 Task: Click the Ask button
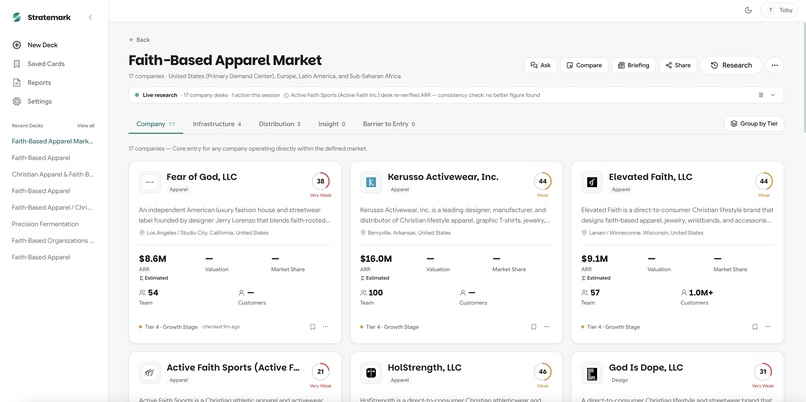pos(540,65)
